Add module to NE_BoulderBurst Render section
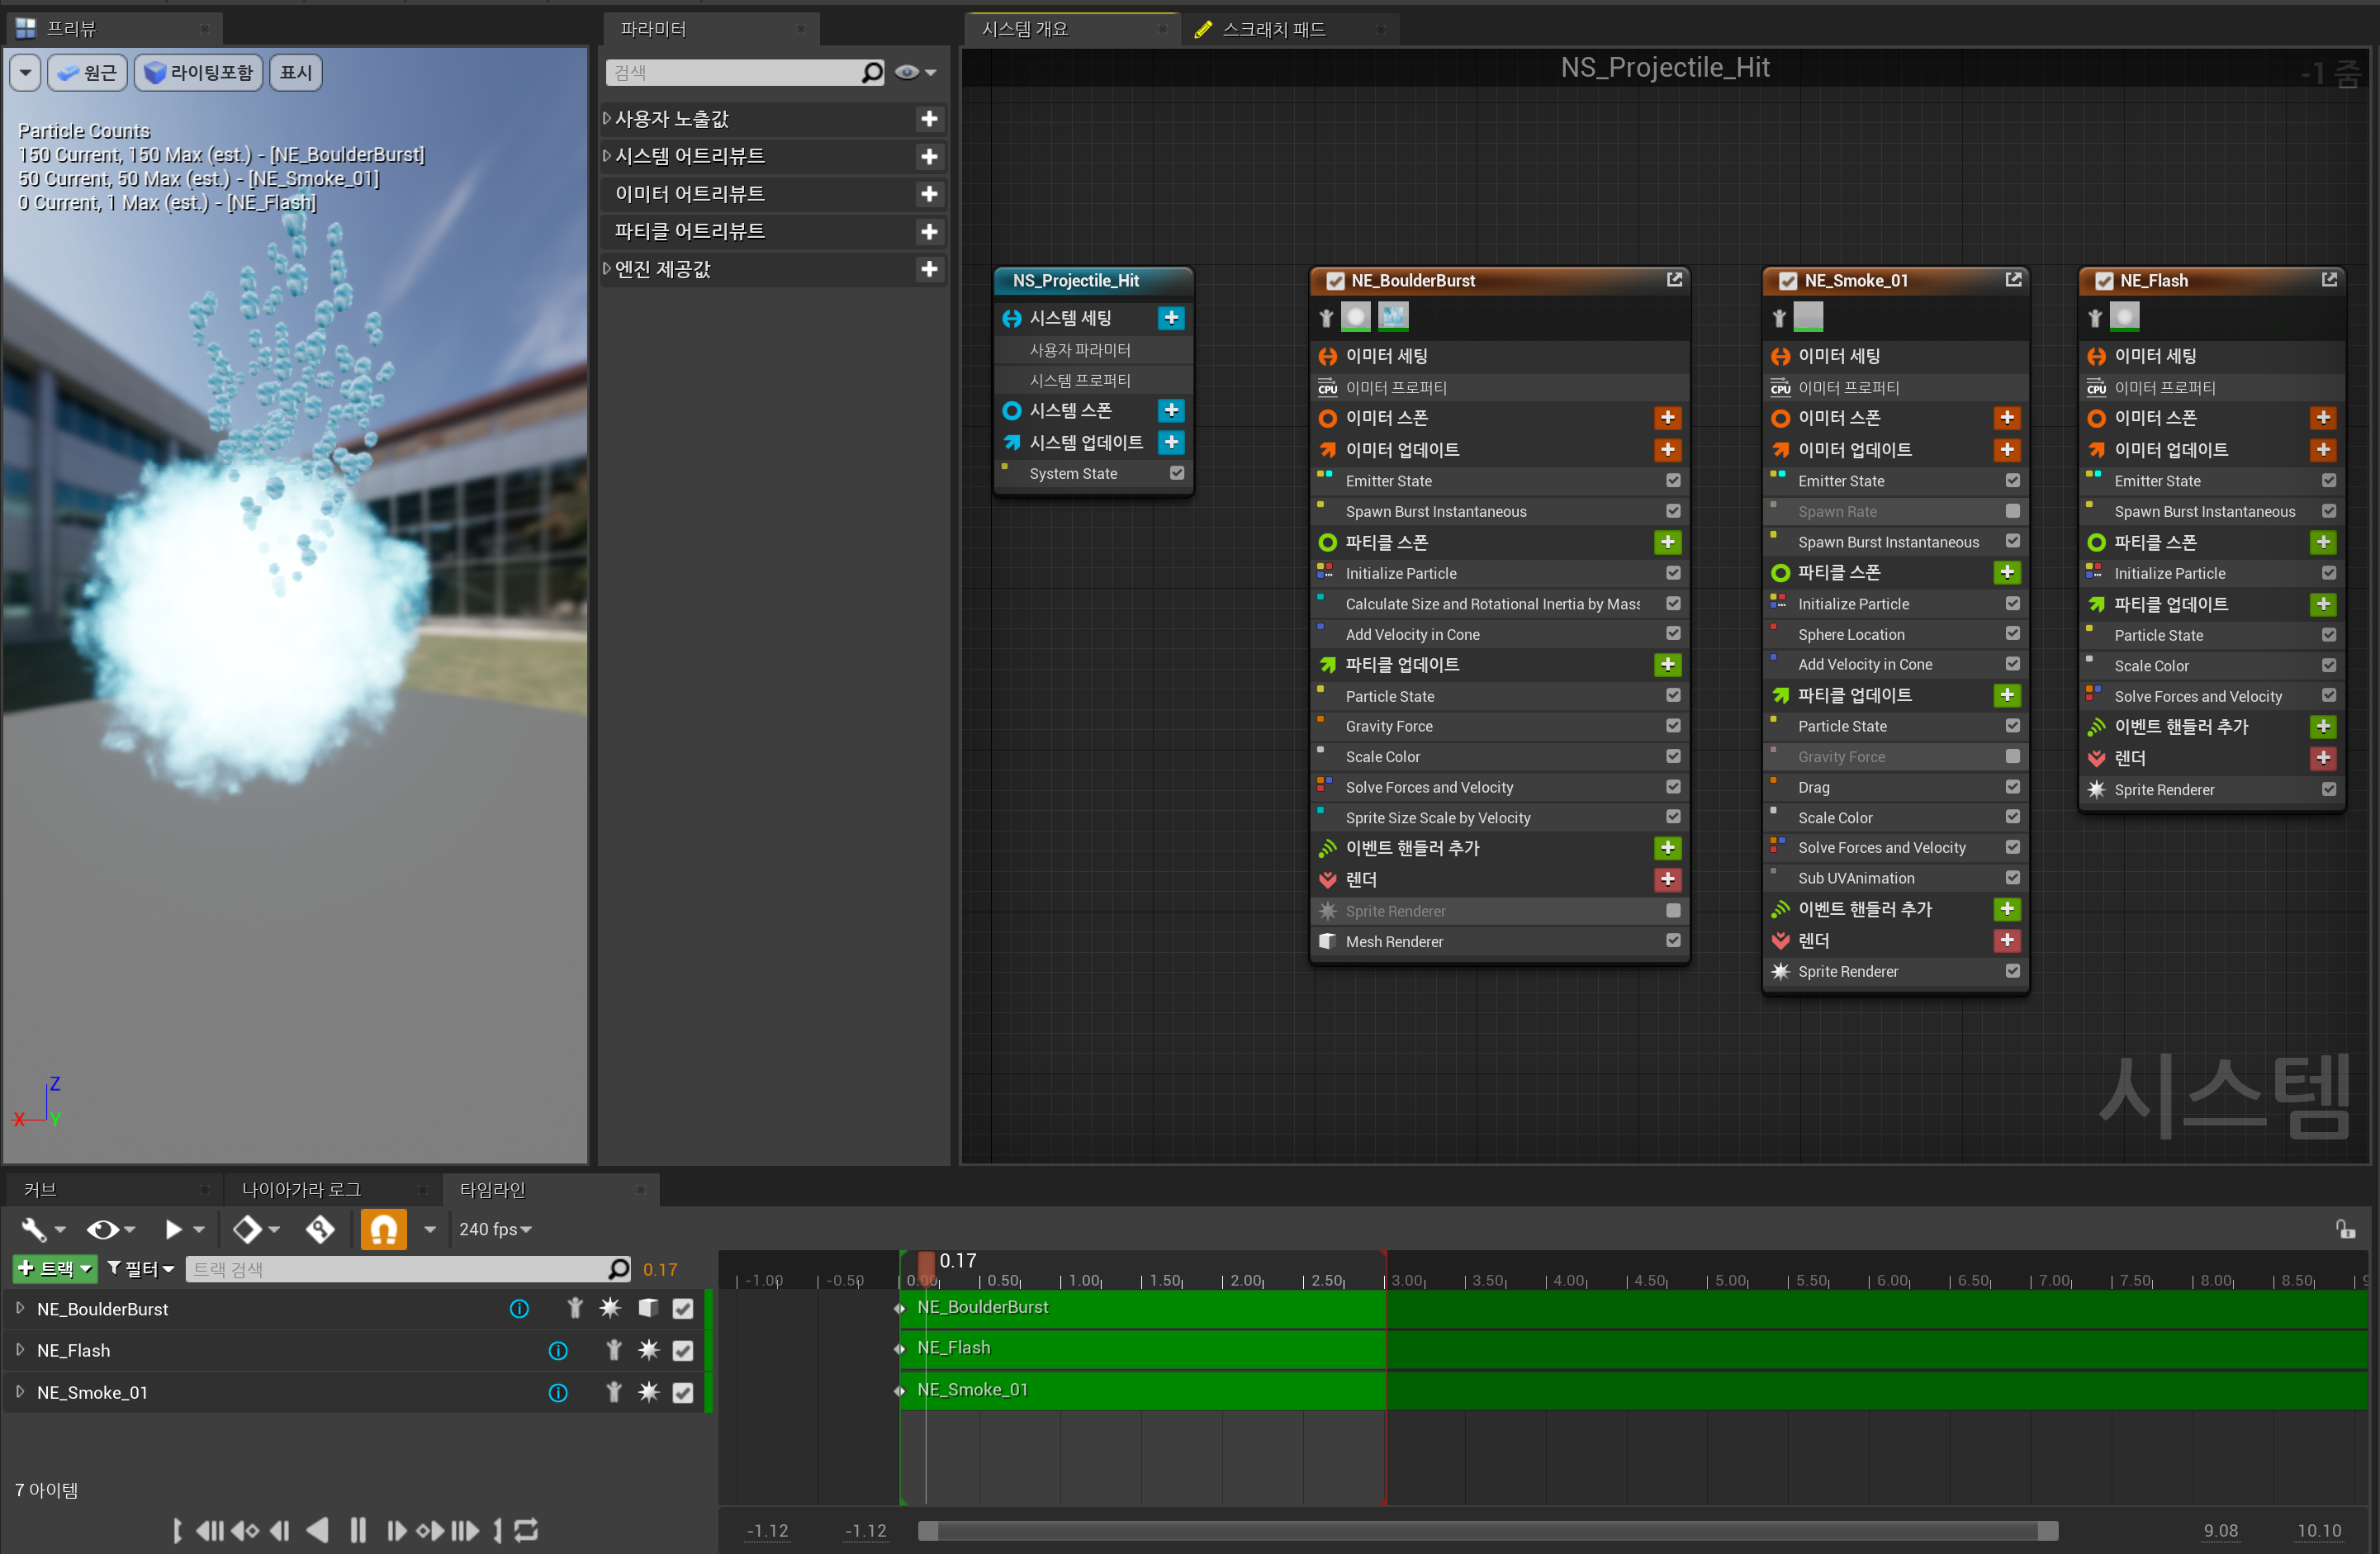The image size is (2380, 1554). pos(1667,879)
